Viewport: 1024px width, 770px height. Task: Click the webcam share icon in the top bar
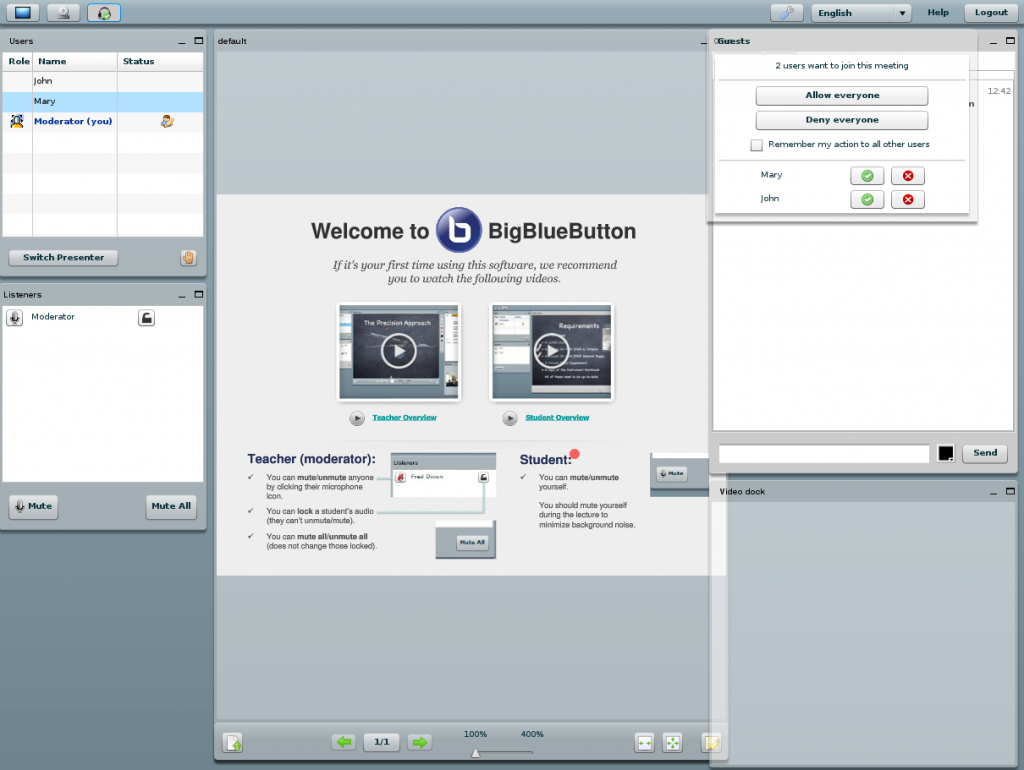coord(63,12)
